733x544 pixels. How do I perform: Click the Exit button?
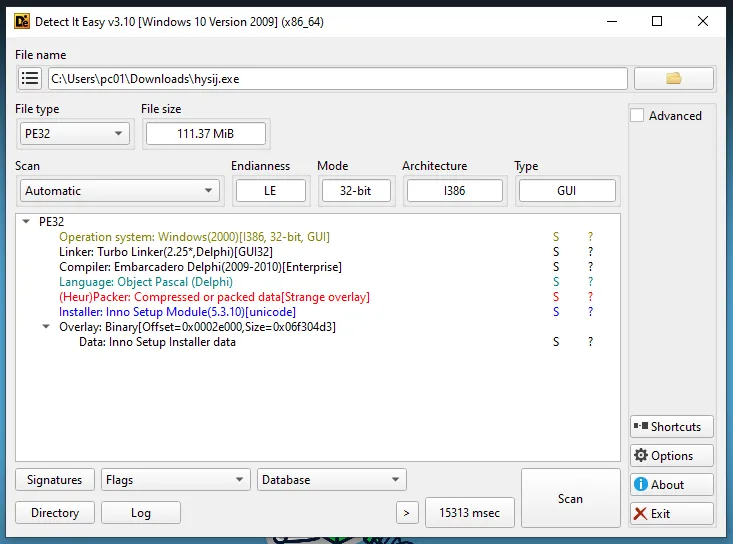(672, 513)
